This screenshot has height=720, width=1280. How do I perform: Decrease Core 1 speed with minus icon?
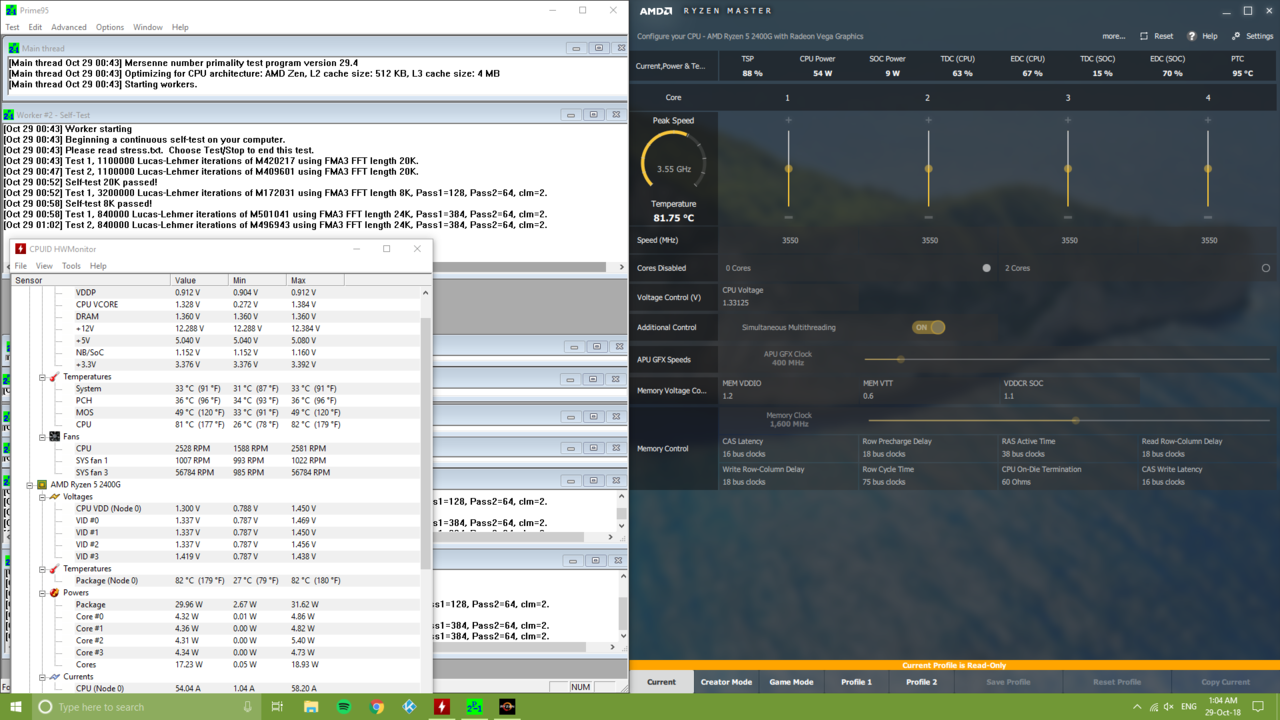coord(788,217)
